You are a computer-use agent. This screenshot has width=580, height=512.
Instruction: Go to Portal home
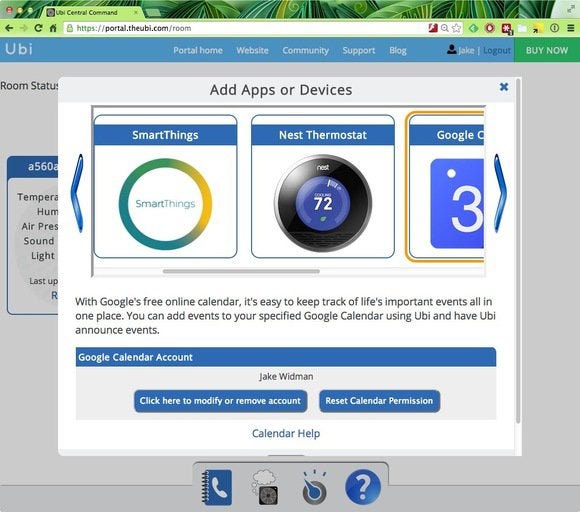coord(198,50)
